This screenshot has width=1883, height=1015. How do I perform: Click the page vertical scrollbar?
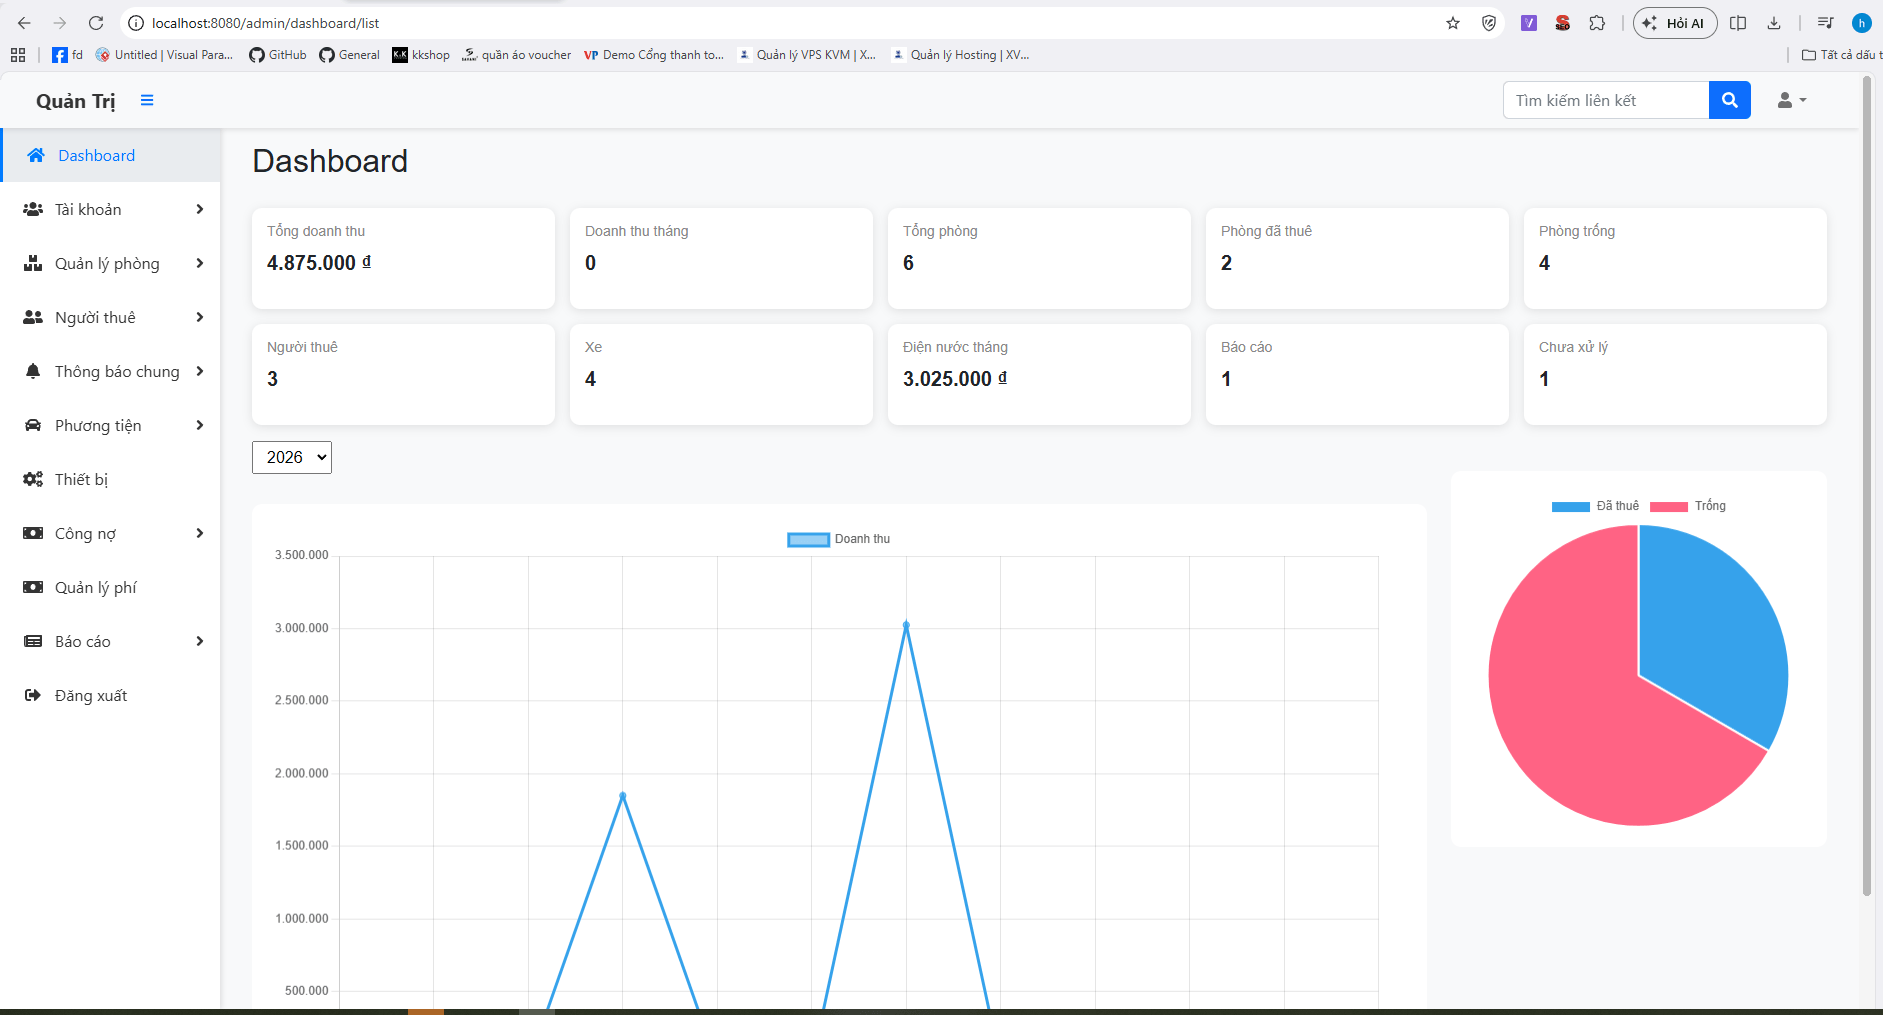pos(1866,485)
